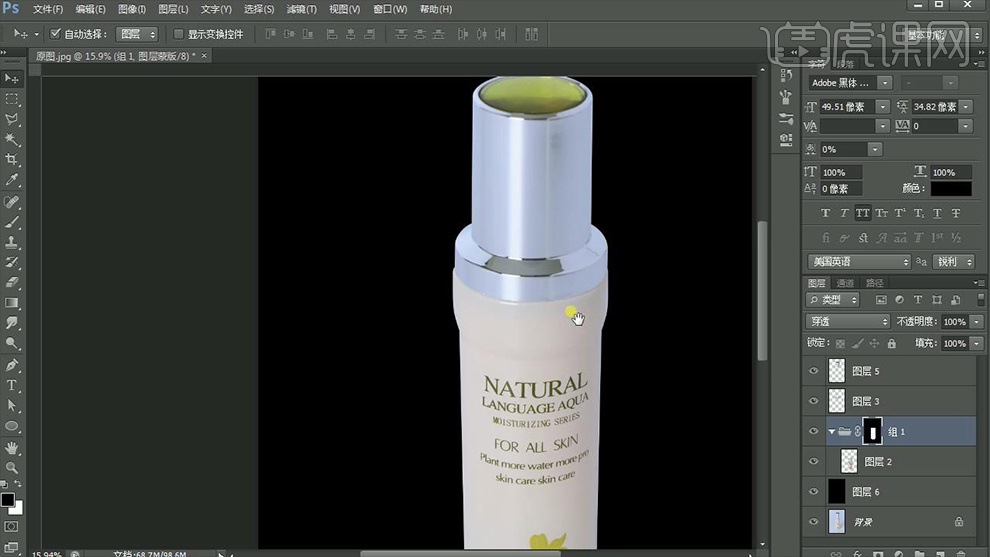
Task: Click the pixel layer filter icon
Action: tap(881, 300)
